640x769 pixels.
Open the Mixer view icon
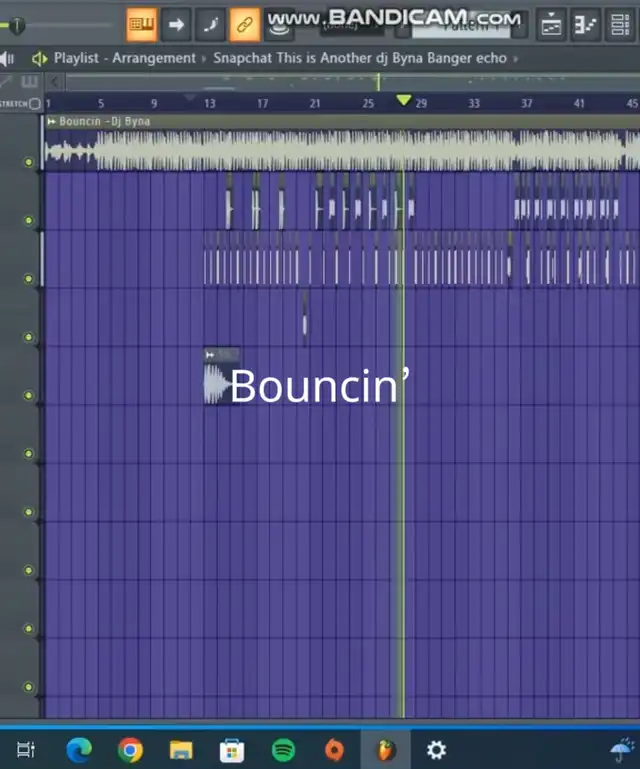[x=551, y=25]
